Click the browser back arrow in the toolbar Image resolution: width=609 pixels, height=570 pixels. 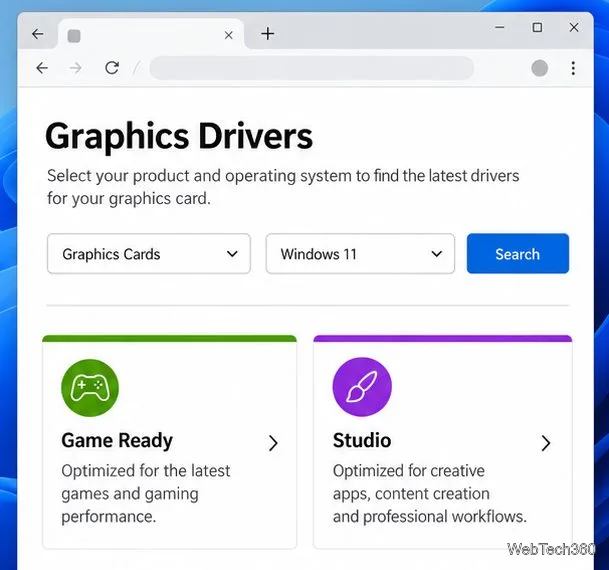click(42, 68)
